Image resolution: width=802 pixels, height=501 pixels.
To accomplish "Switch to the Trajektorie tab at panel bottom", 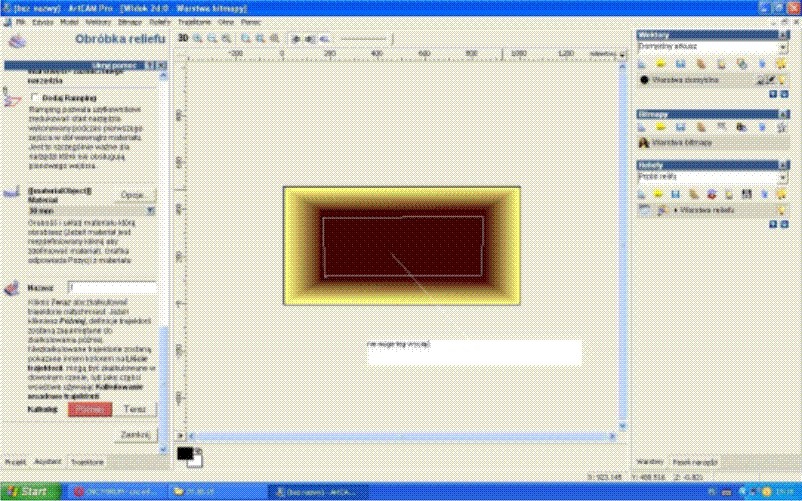I will tap(87, 462).
